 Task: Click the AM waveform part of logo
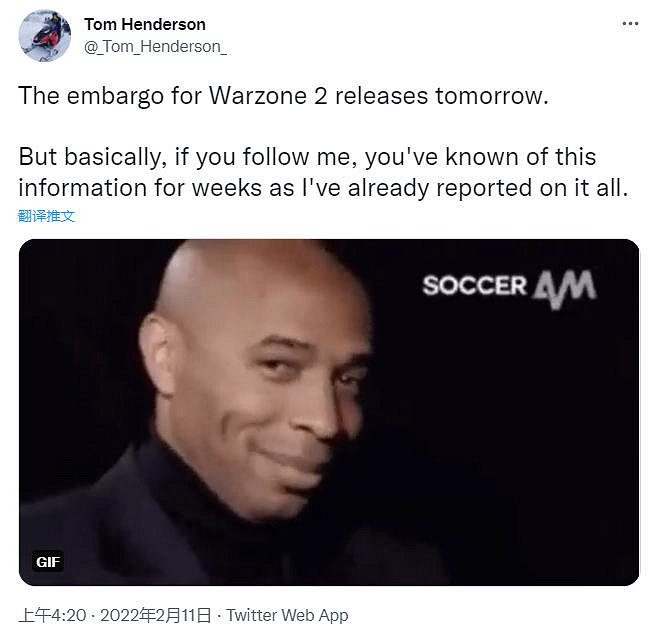(x=565, y=289)
